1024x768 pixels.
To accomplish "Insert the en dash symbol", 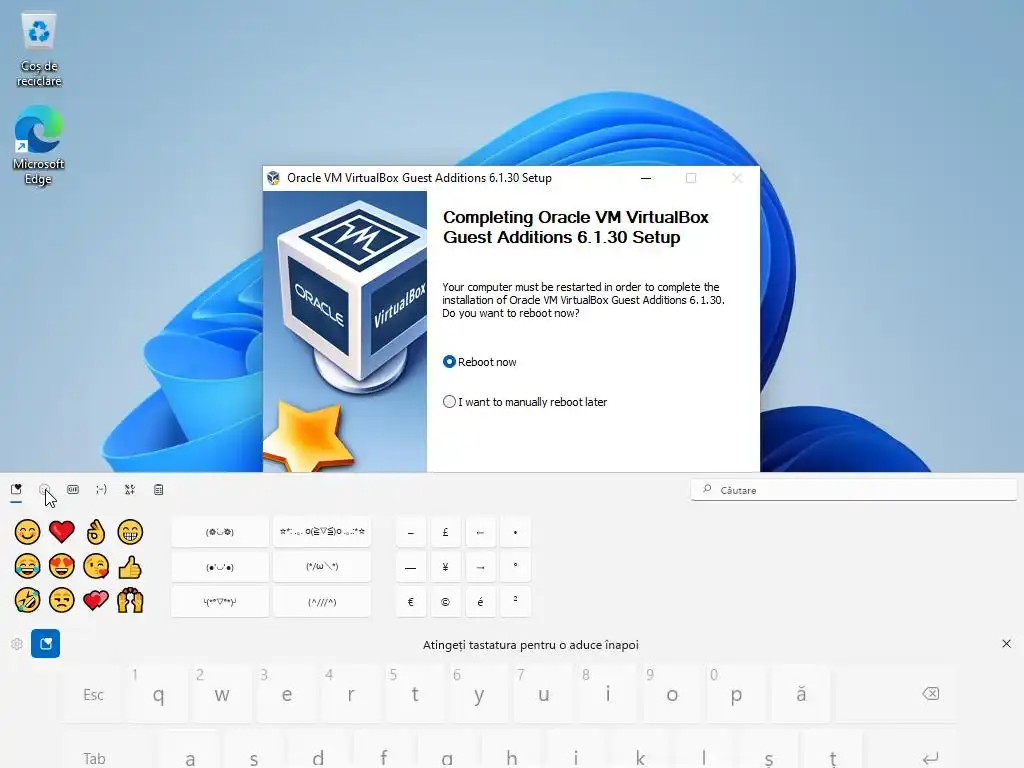I will tap(411, 532).
